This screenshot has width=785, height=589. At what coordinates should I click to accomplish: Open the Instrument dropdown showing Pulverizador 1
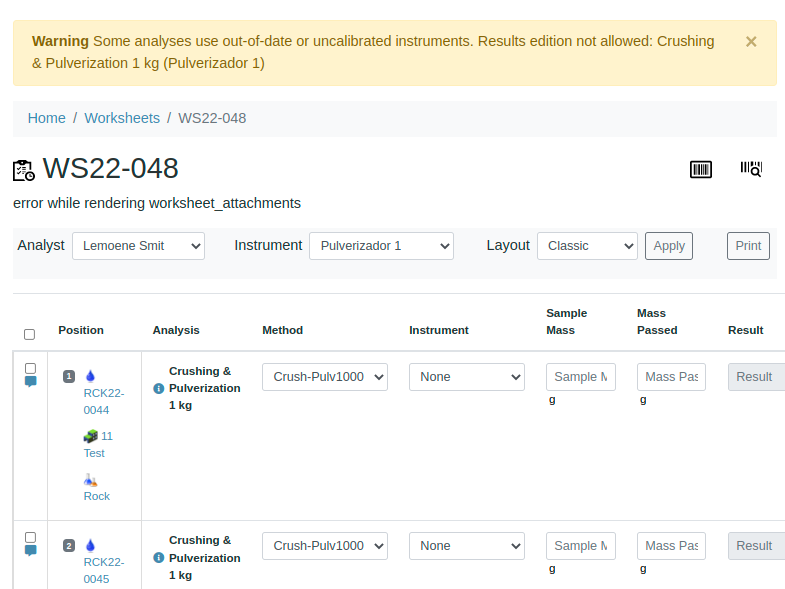(x=381, y=246)
